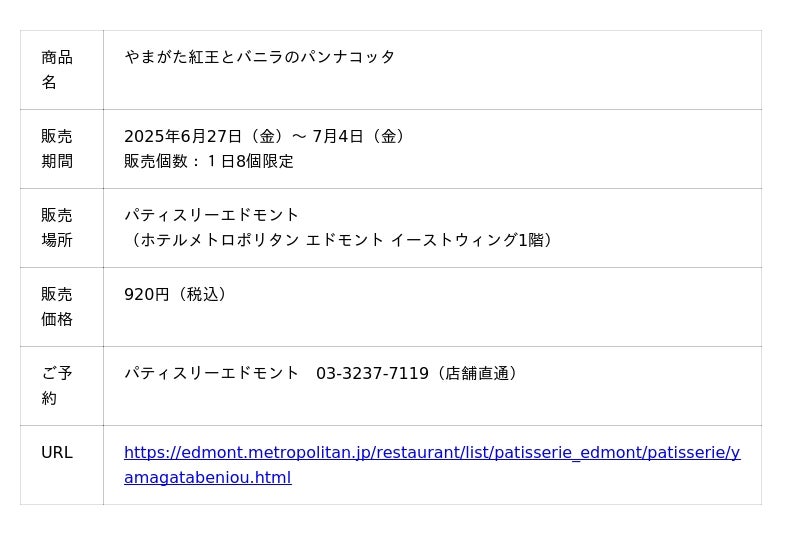800x535 pixels.
Task: Click the phone number 03-3237-7119
Action: (372, 373)
